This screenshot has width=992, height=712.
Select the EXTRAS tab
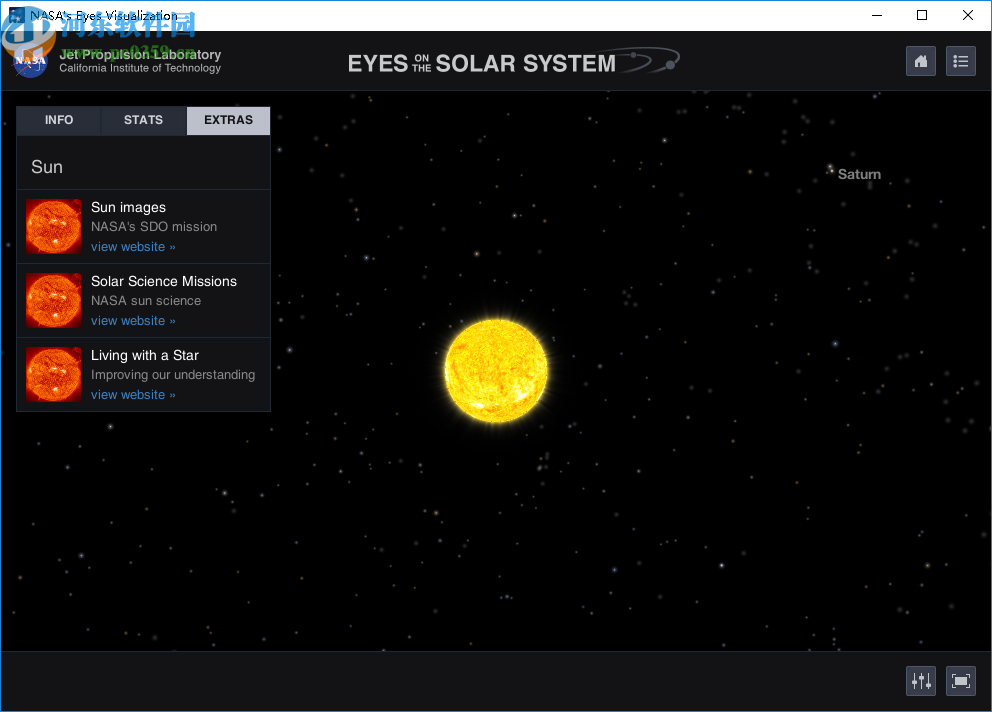[x=228, y=120]
